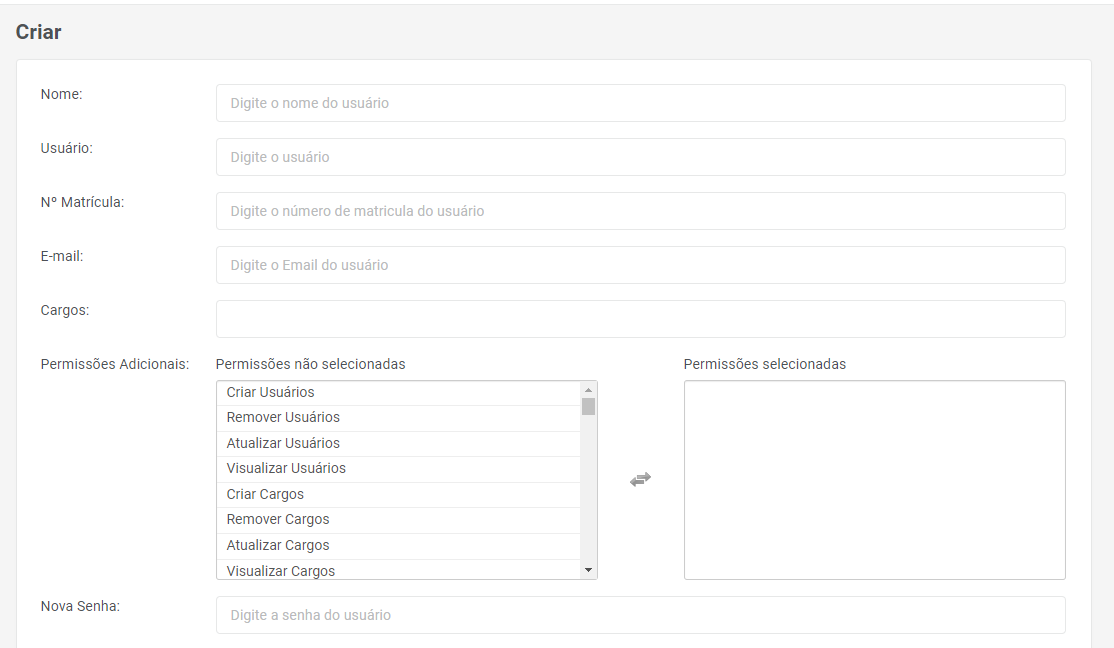Choose Remover Usuários in permissions list
The width and height of the screenshot is (1114, 648).
click(283, 417)
